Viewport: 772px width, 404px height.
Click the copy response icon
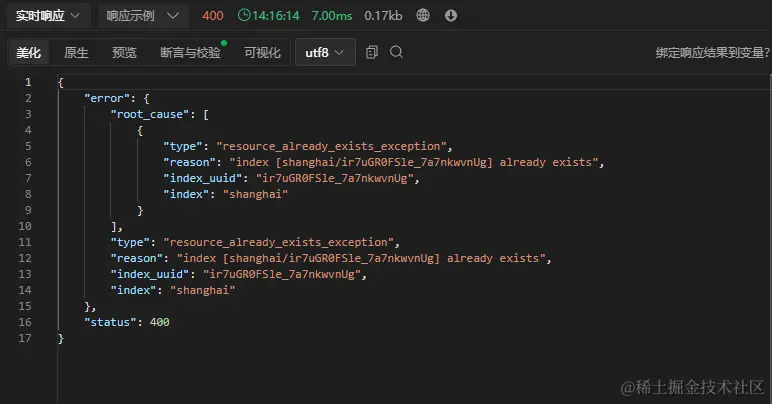pyautogui.click(x=372, y=52)
